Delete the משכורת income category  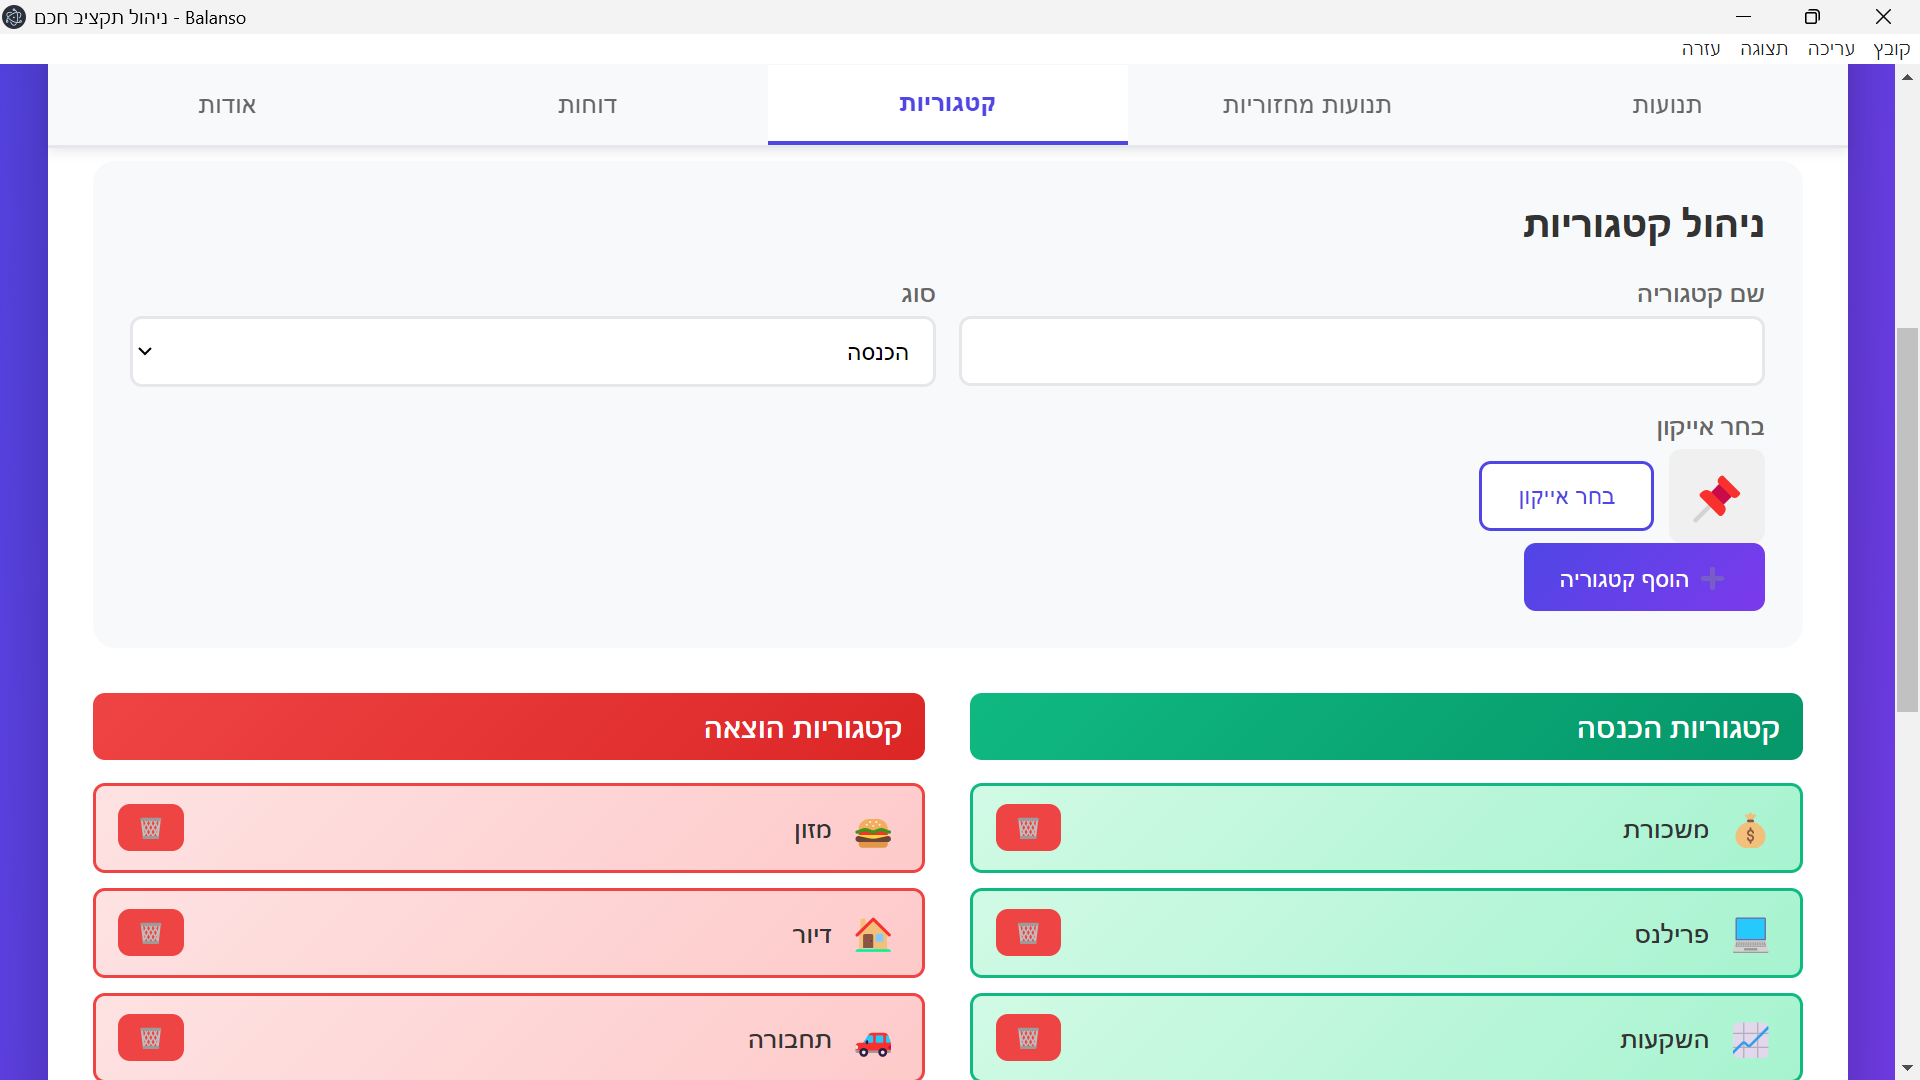pyautogui.click(x=1028, y=828)
